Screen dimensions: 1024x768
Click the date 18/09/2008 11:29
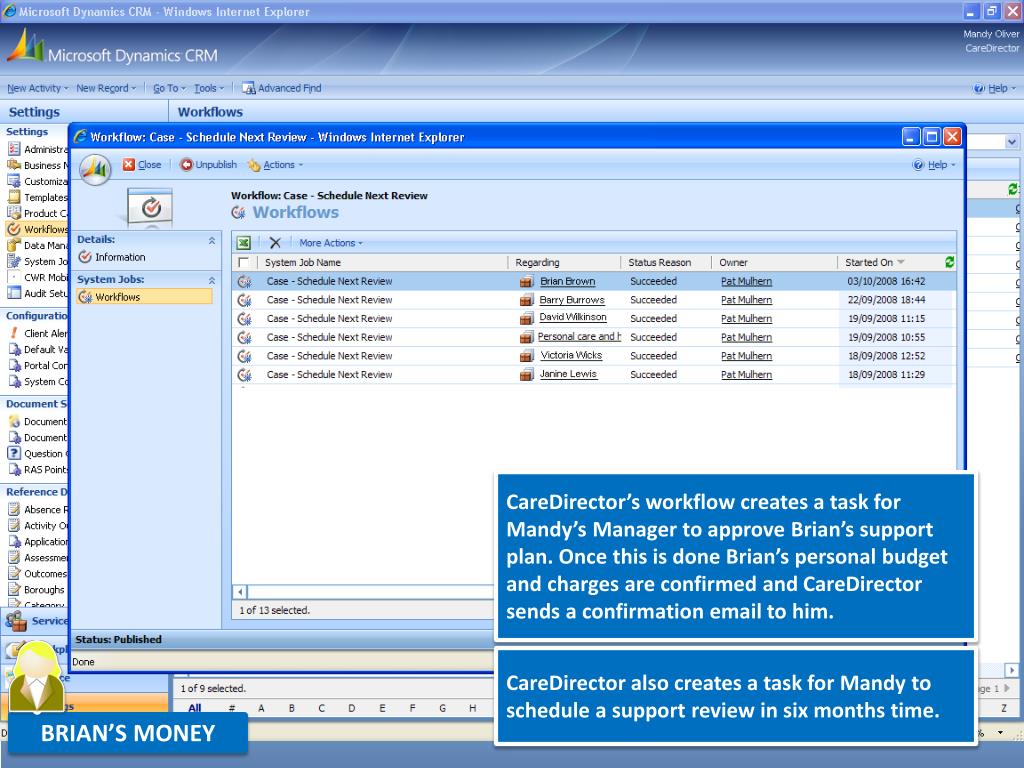coord(886,375)
